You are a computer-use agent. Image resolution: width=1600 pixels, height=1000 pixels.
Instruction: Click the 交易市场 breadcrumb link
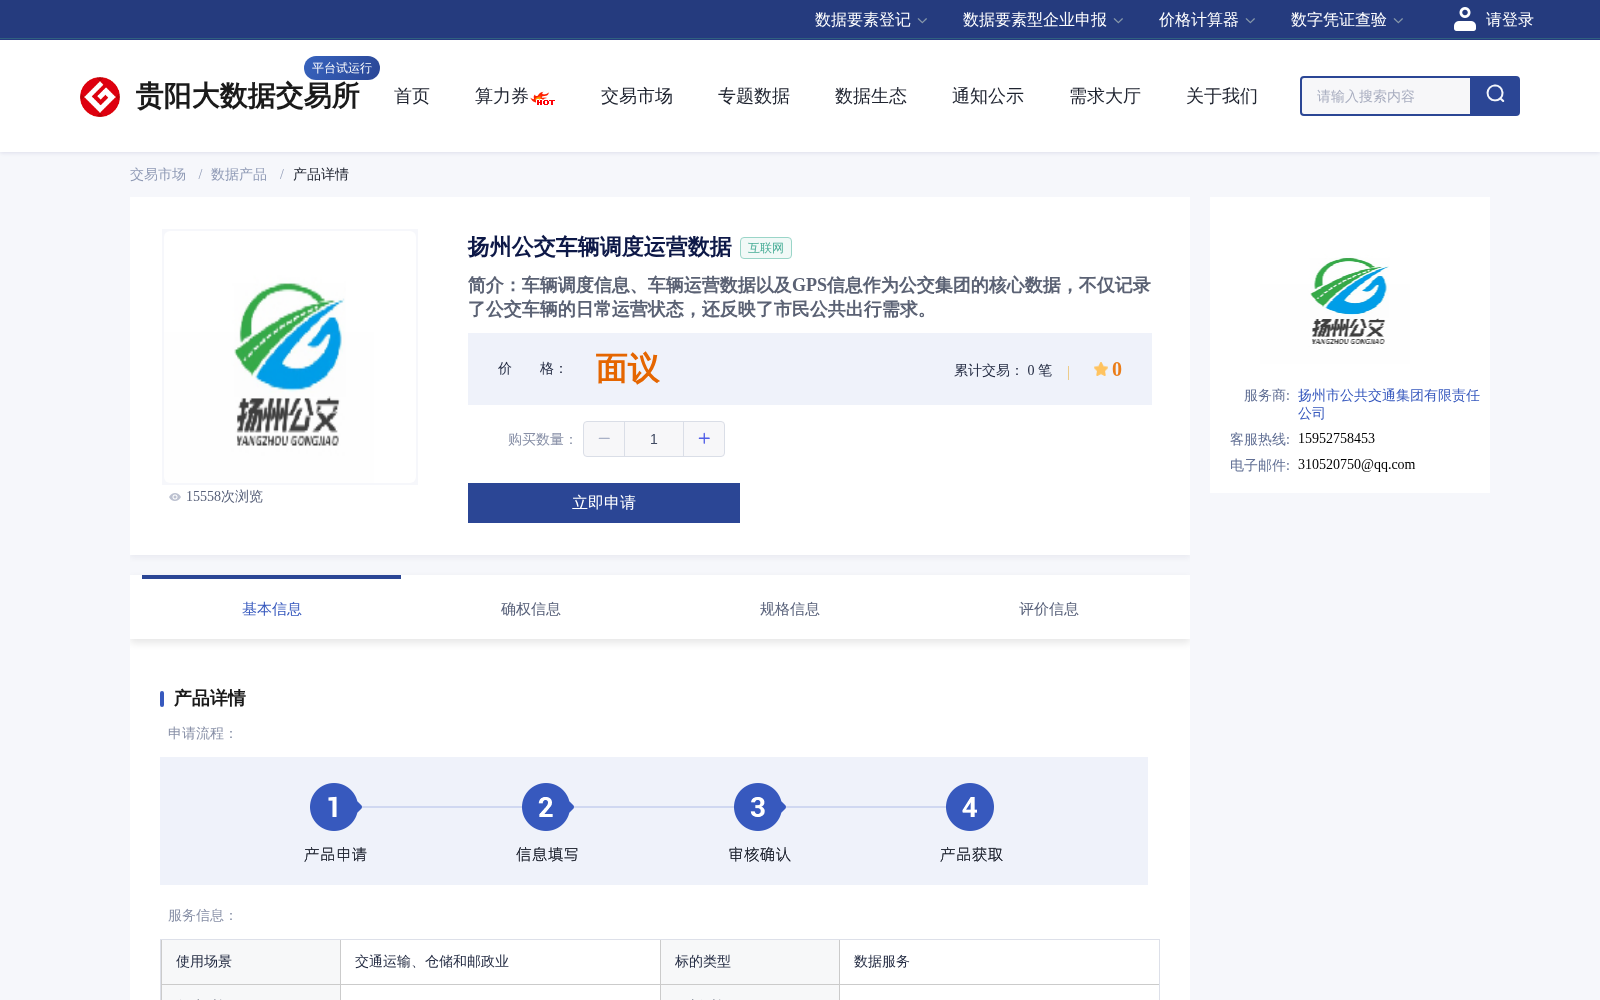pyautogui.click(x=158, y=174)
